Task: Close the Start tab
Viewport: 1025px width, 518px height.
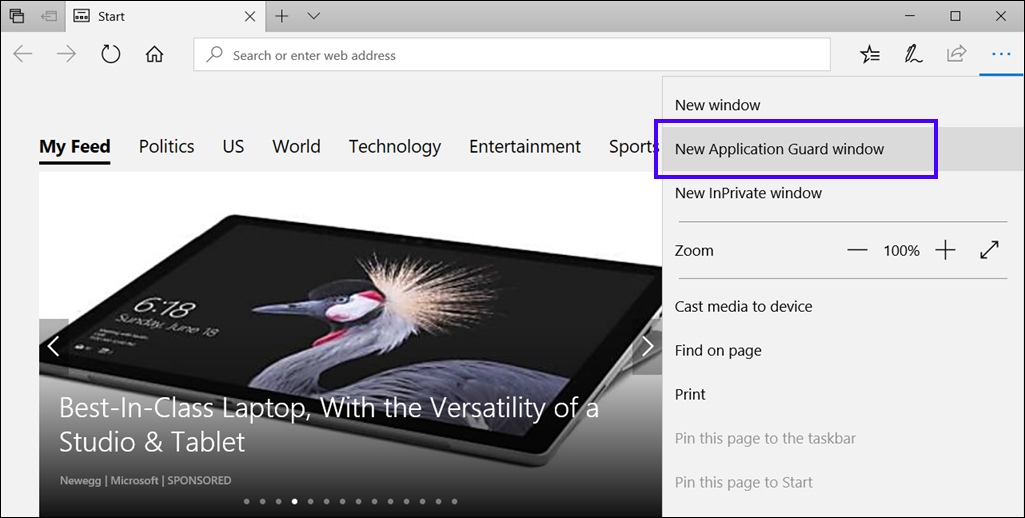Action: click(250, 16)
